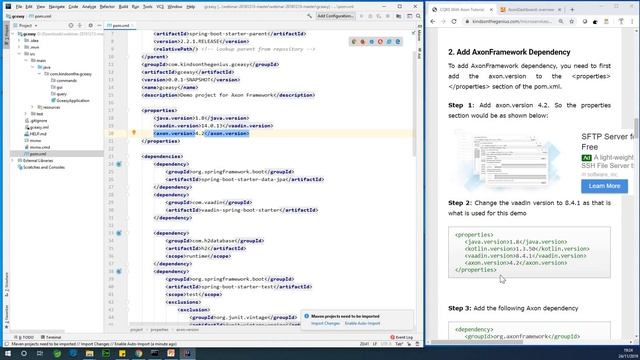The height and width of the screenshot is (360, 640).
Task: Collapse the com.kindsonthe.gceasy package
Action: (39, 74)
